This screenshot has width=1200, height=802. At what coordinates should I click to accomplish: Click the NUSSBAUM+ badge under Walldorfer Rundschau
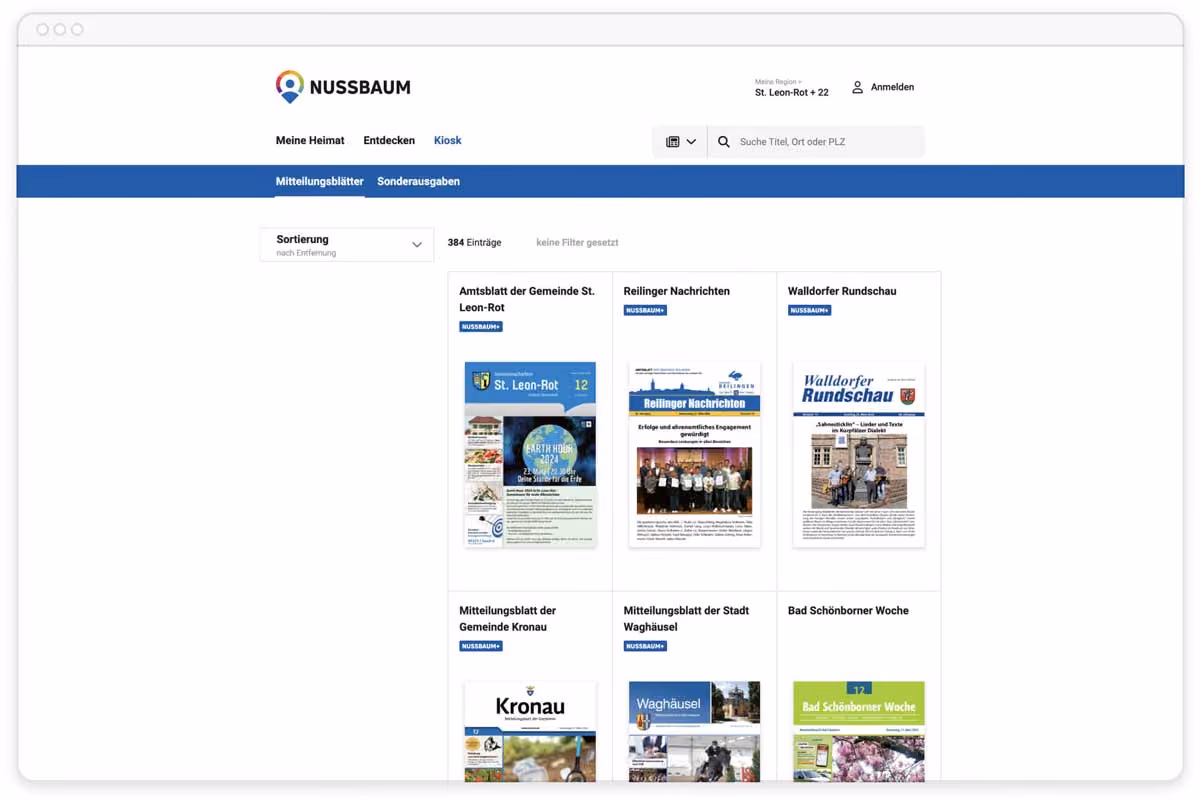click(x=809, y=311)
